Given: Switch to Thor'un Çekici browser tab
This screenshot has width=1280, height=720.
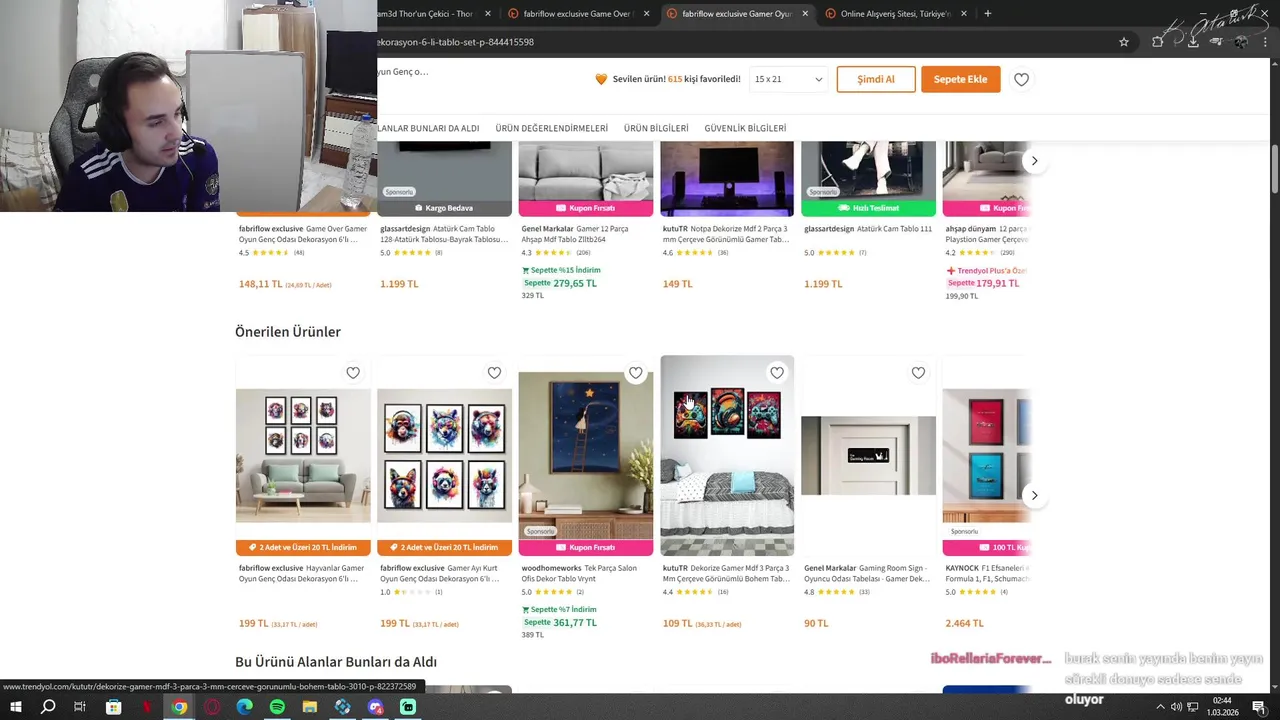Looking at the screenshot, I should tap(430, 14).
